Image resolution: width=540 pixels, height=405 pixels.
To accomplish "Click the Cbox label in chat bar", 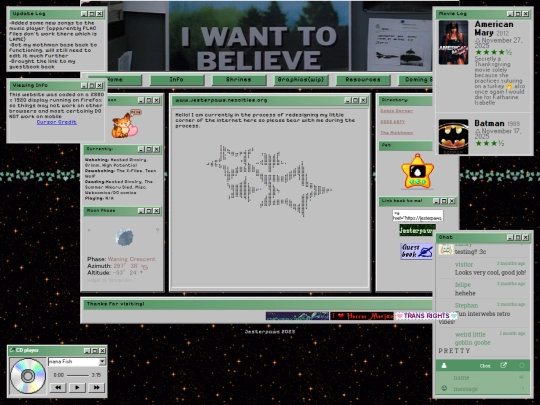I will click(x=485, y=366).
